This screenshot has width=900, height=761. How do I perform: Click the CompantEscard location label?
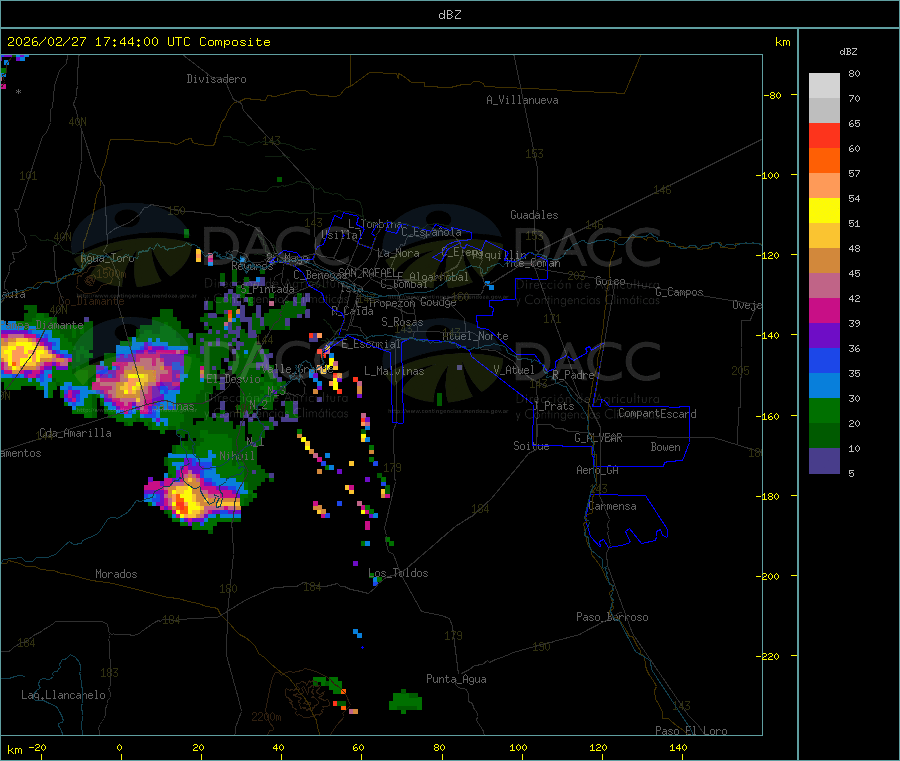click(x=657, y=414)
